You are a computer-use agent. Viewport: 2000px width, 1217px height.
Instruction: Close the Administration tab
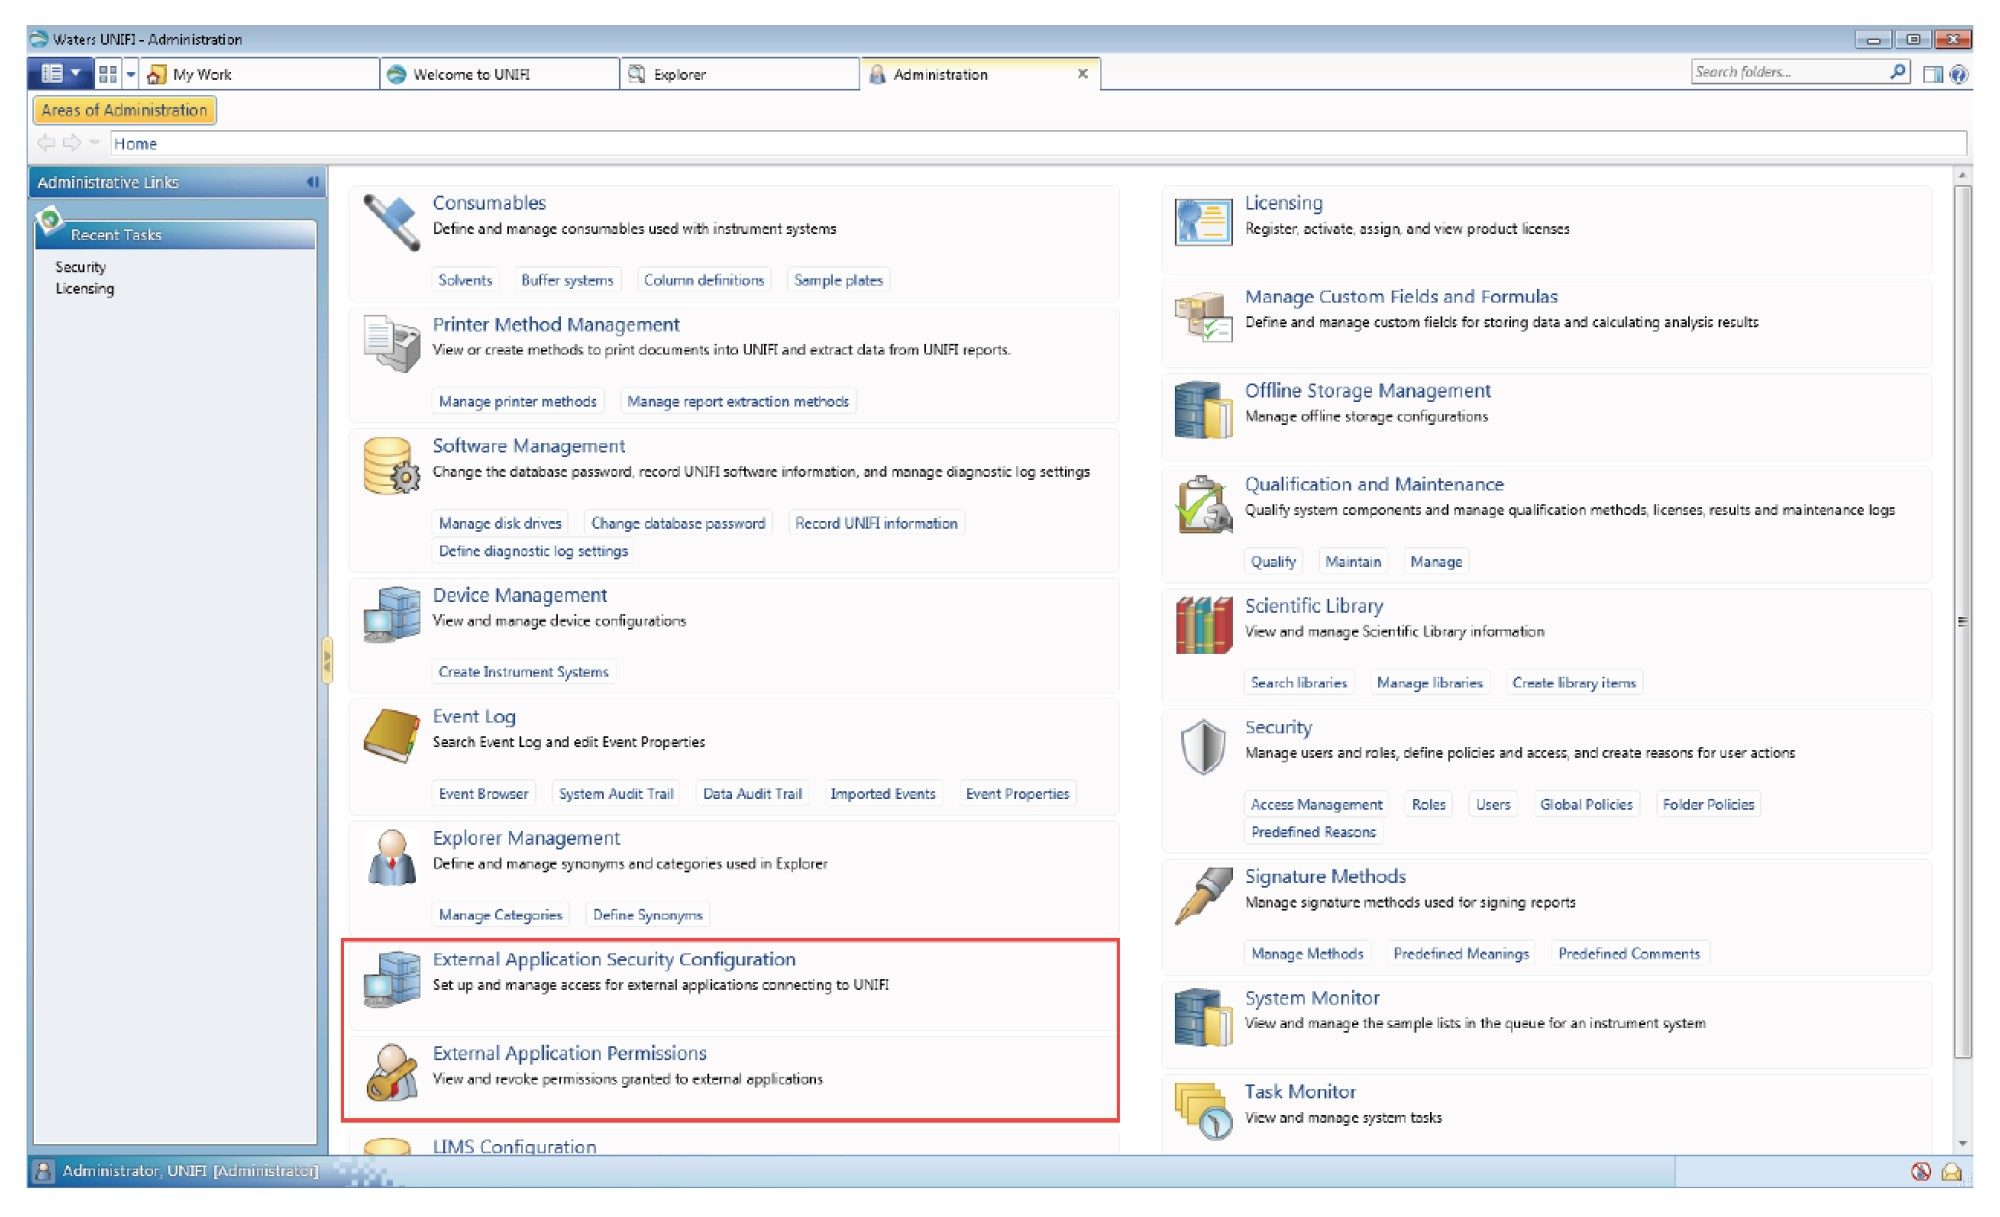(x=1082, y=74)
